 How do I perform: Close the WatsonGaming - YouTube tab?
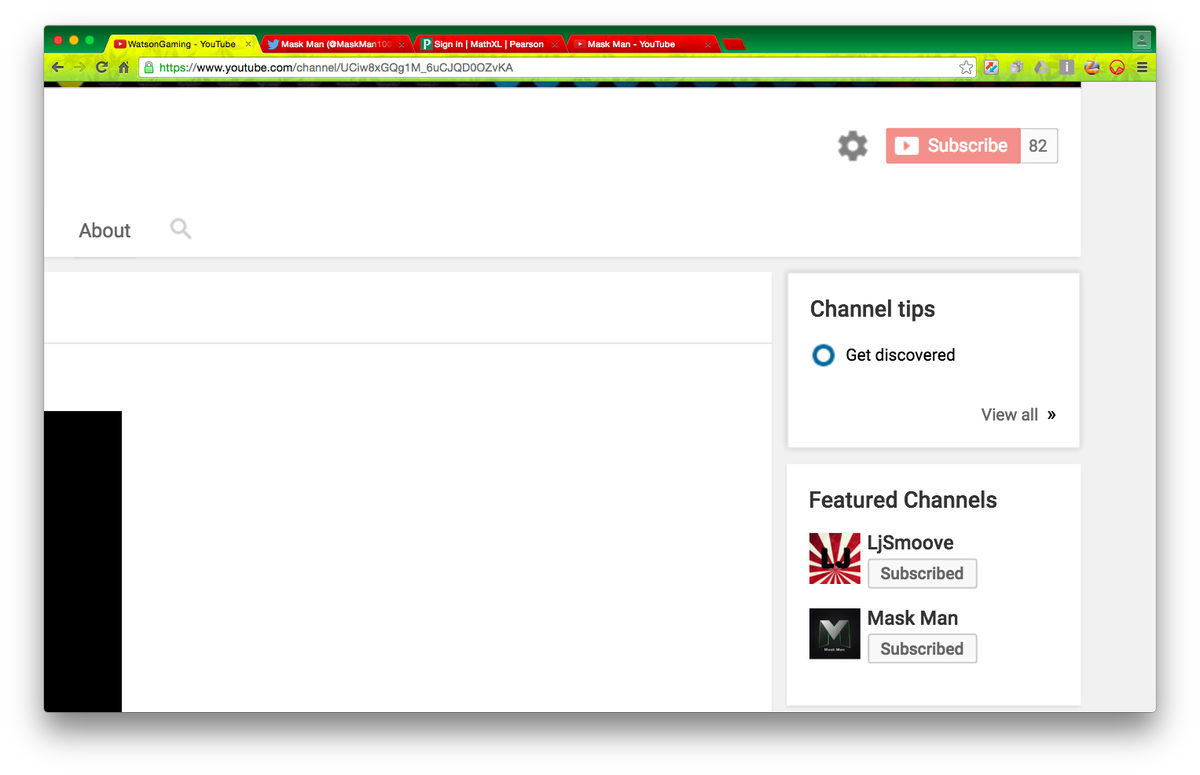click(x=249, y=44)
